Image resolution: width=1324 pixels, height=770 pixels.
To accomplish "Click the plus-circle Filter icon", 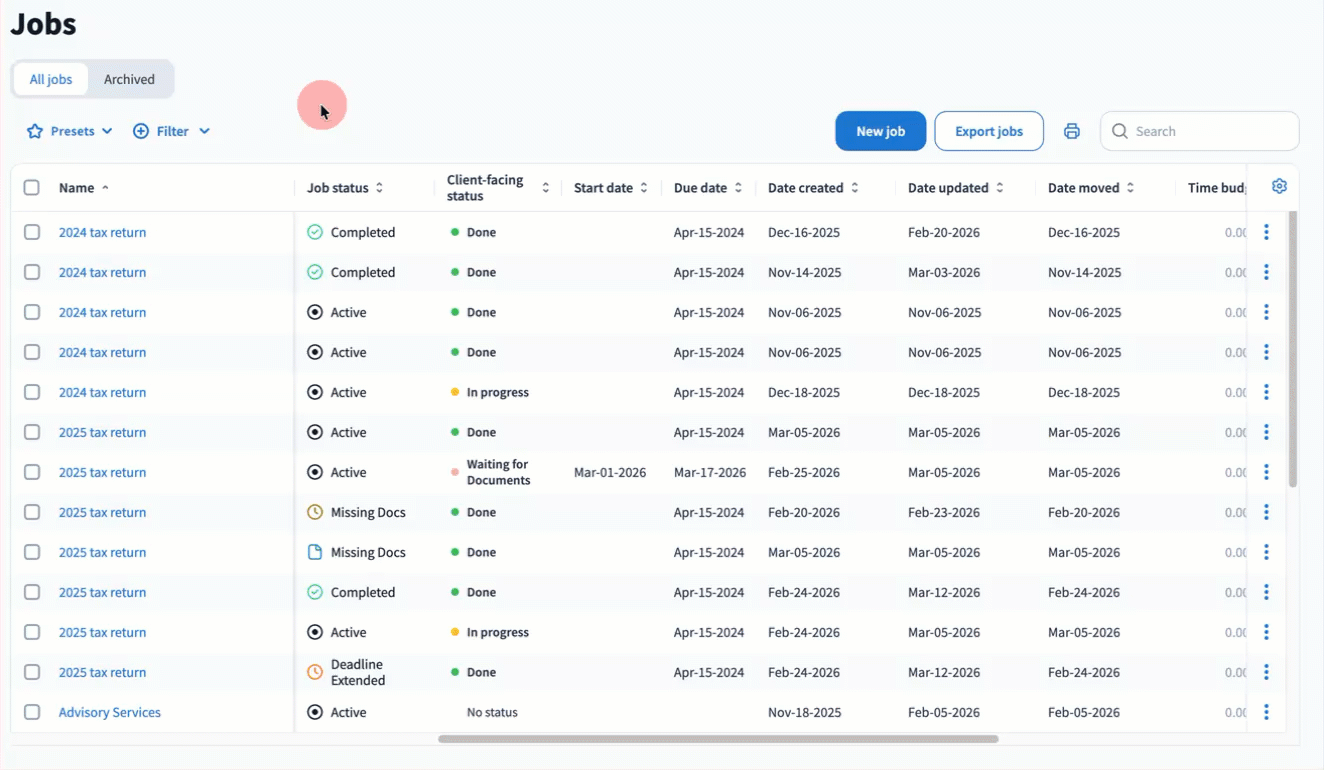I will 141,131.
